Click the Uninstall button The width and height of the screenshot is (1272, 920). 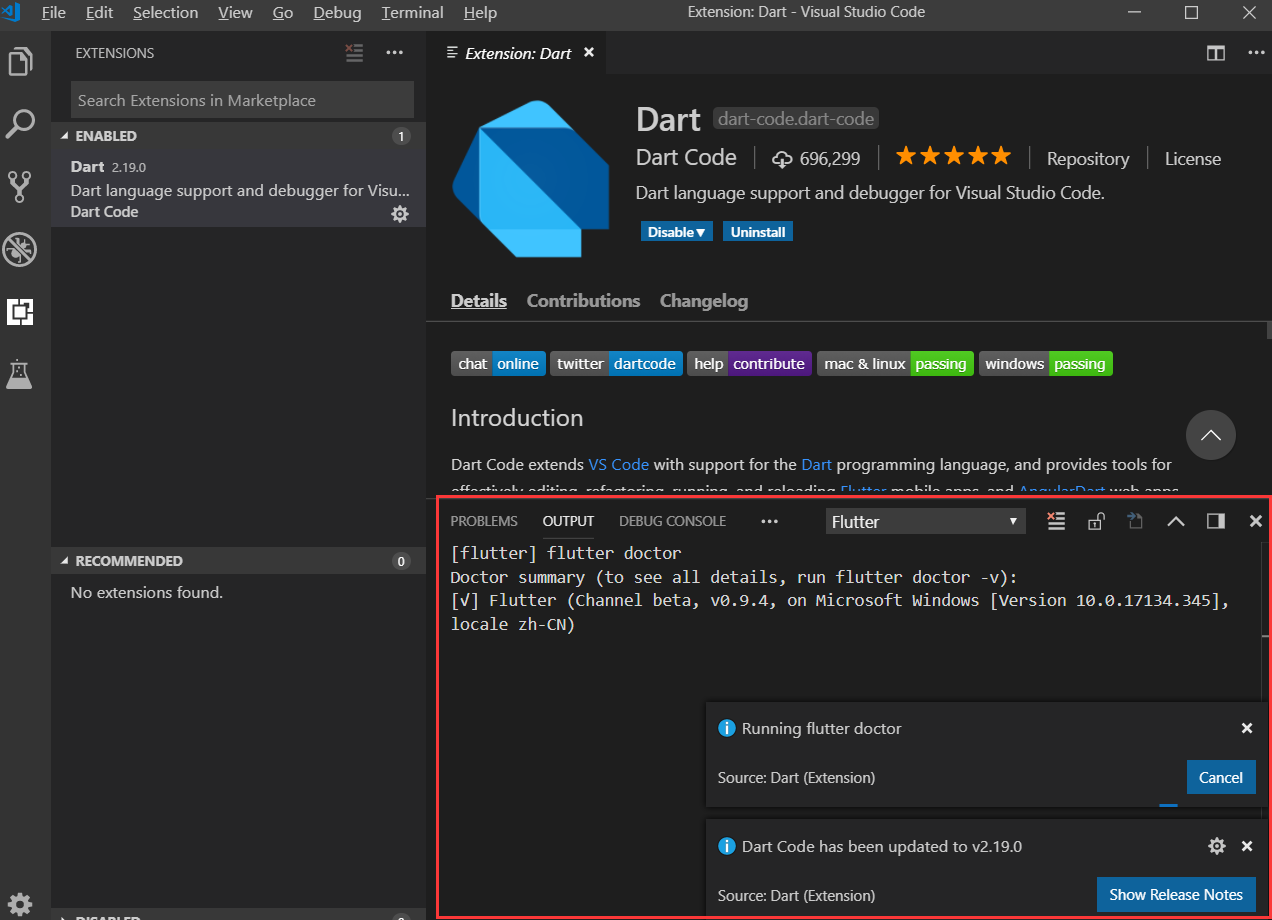tap(758, 232)
